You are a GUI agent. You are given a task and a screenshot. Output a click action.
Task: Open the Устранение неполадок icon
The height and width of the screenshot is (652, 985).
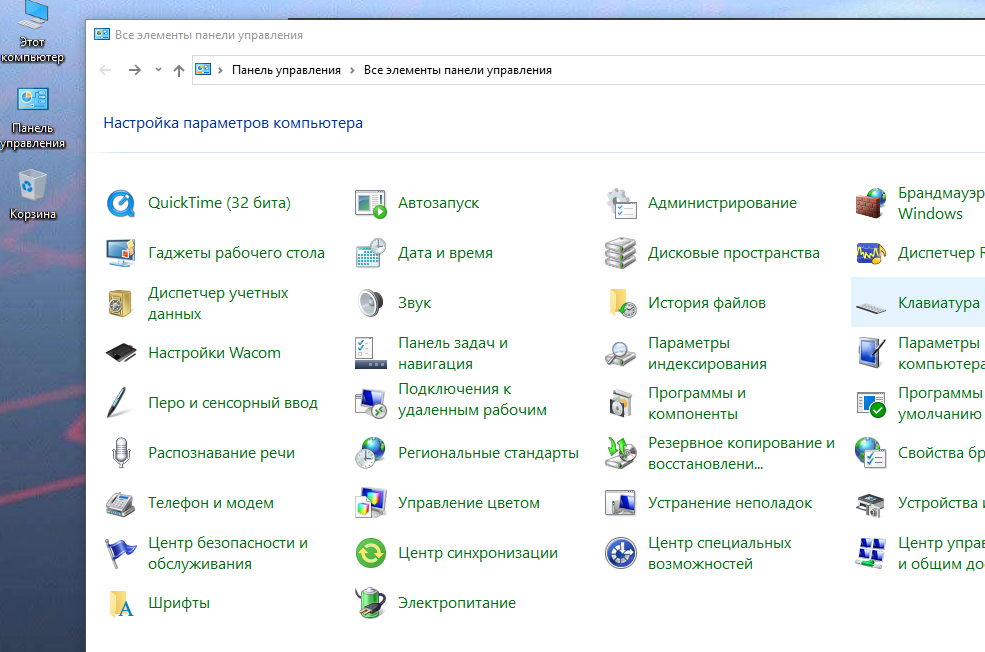(621, 503)
